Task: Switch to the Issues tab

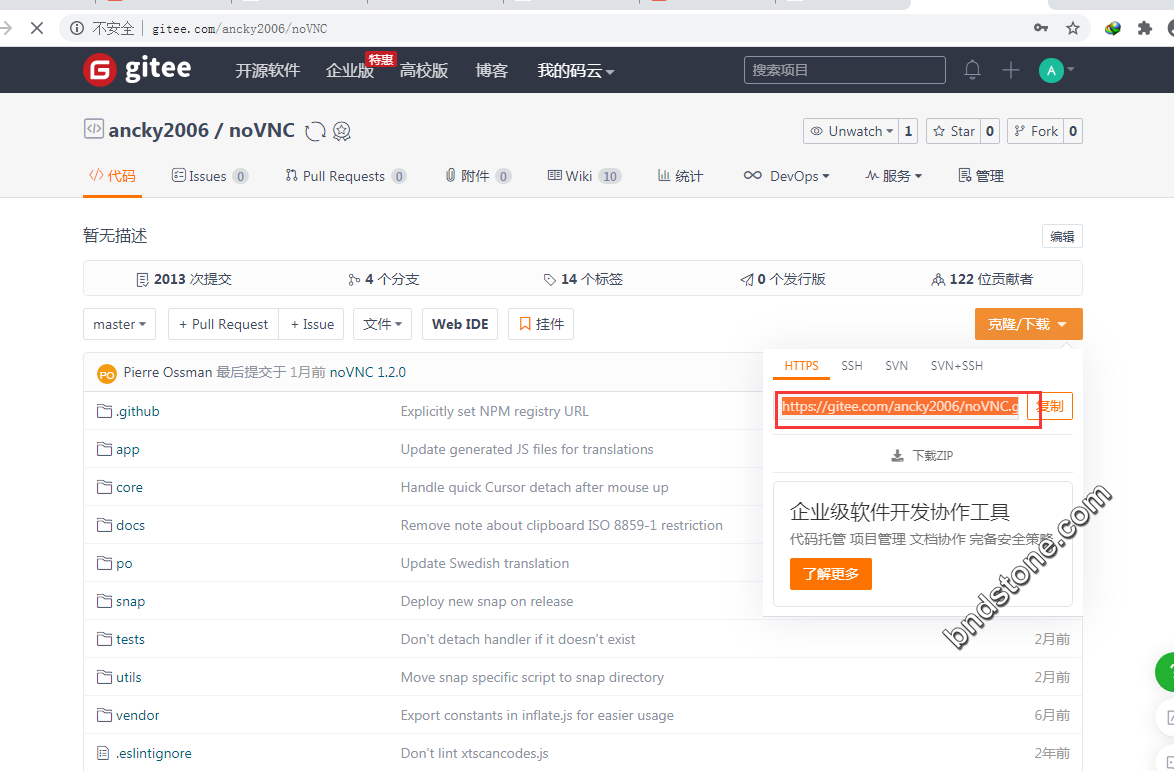Action: click(210, 176)
